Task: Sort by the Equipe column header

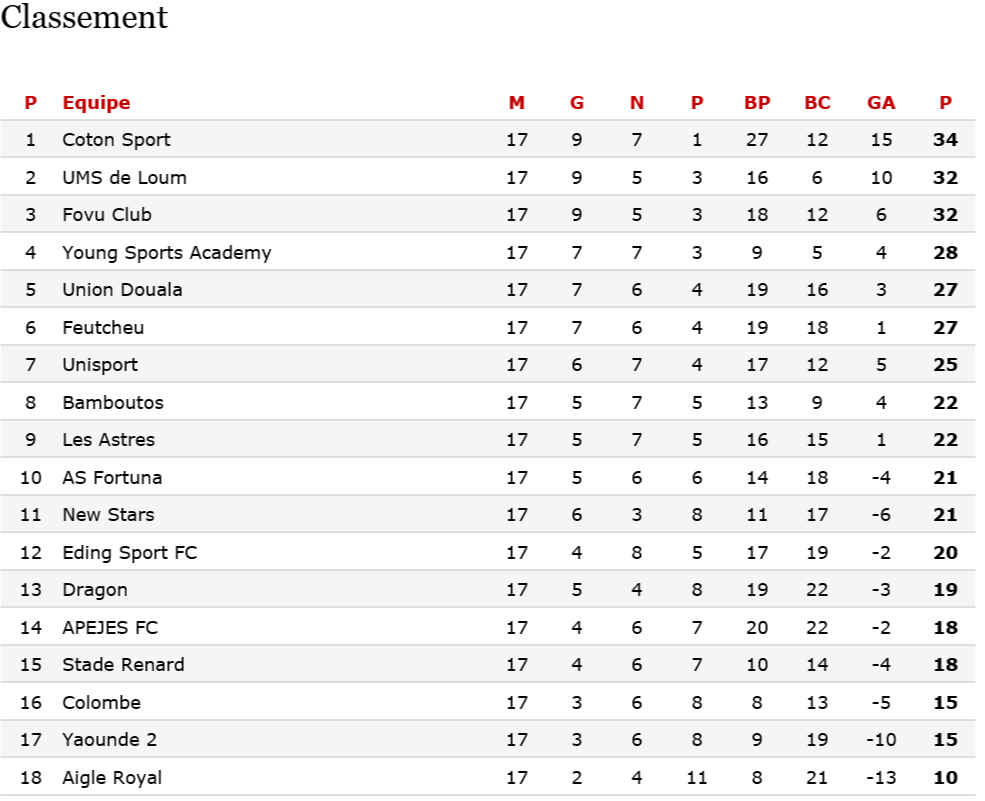Action: (x=96, y=102)
